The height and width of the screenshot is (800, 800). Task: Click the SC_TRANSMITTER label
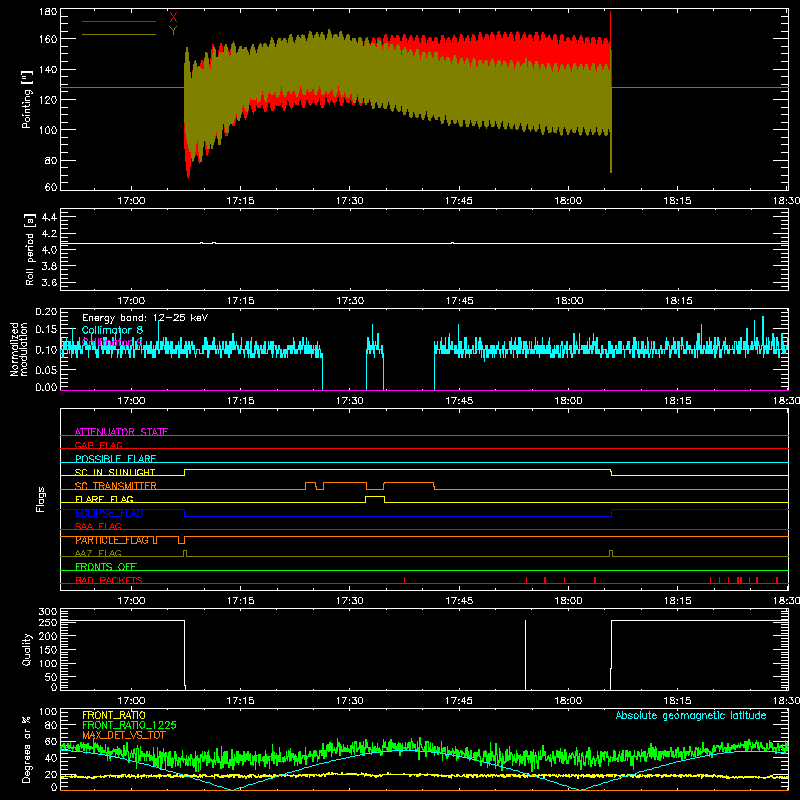[x=116, y=486]
